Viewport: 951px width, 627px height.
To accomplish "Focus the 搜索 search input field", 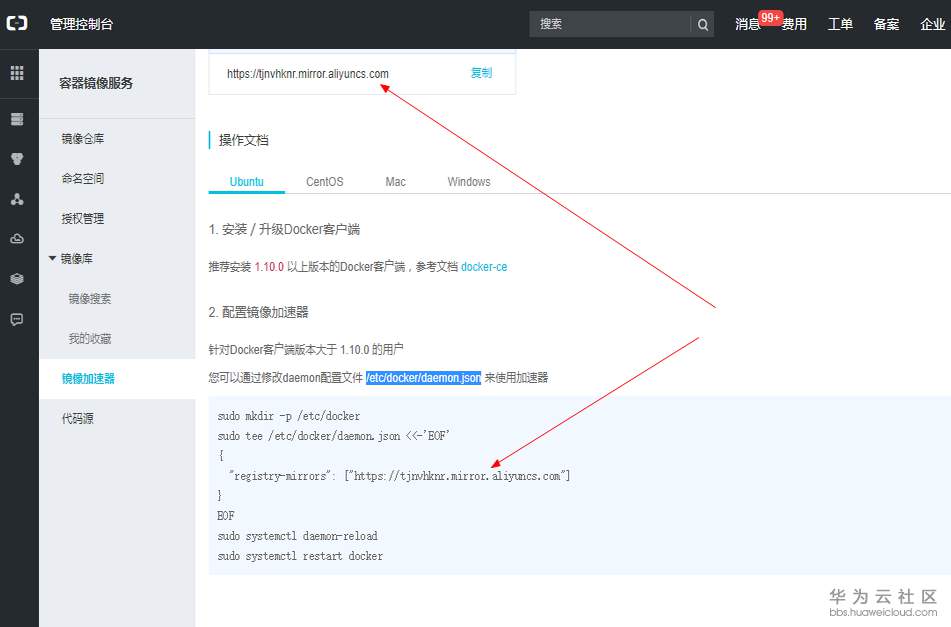I will [x=610, y=24].
